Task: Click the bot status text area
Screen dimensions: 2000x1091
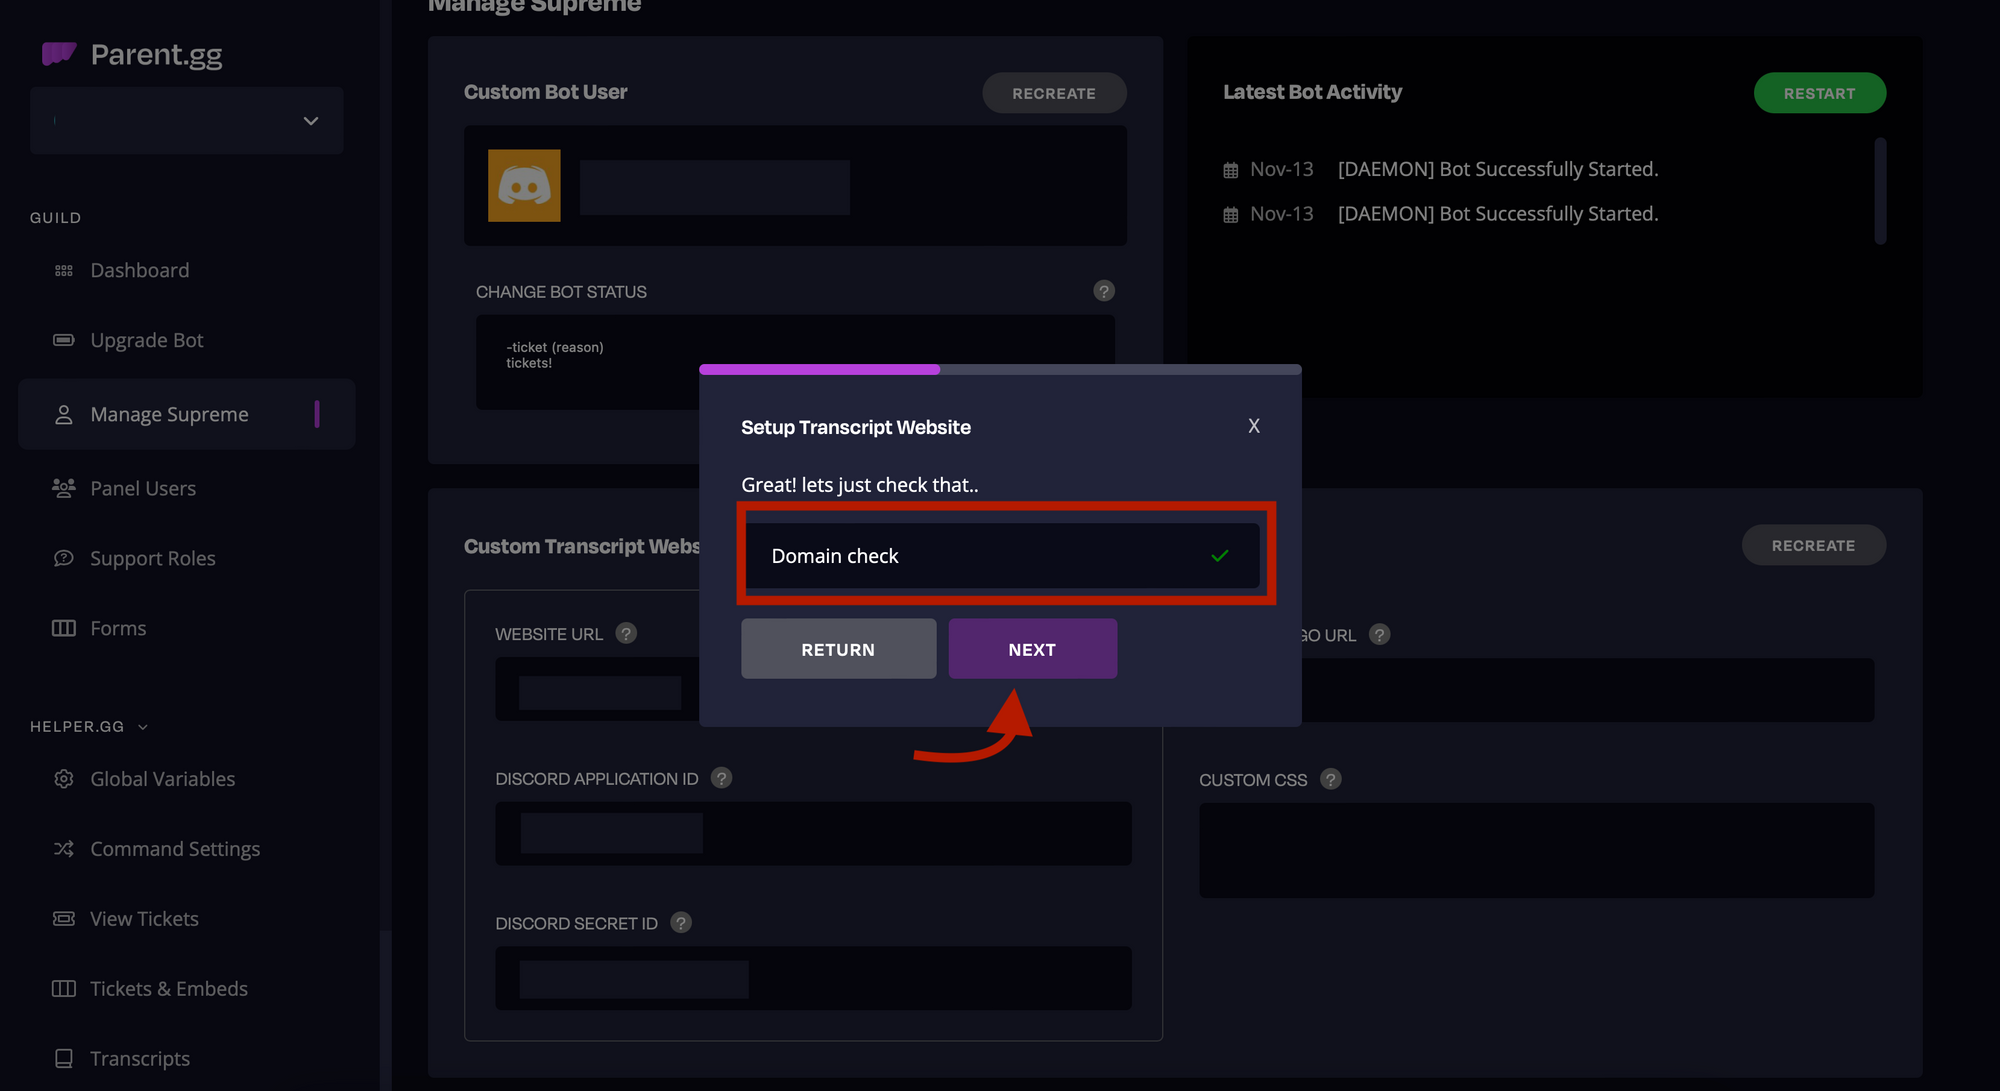Action: click(x=795, y=362)
